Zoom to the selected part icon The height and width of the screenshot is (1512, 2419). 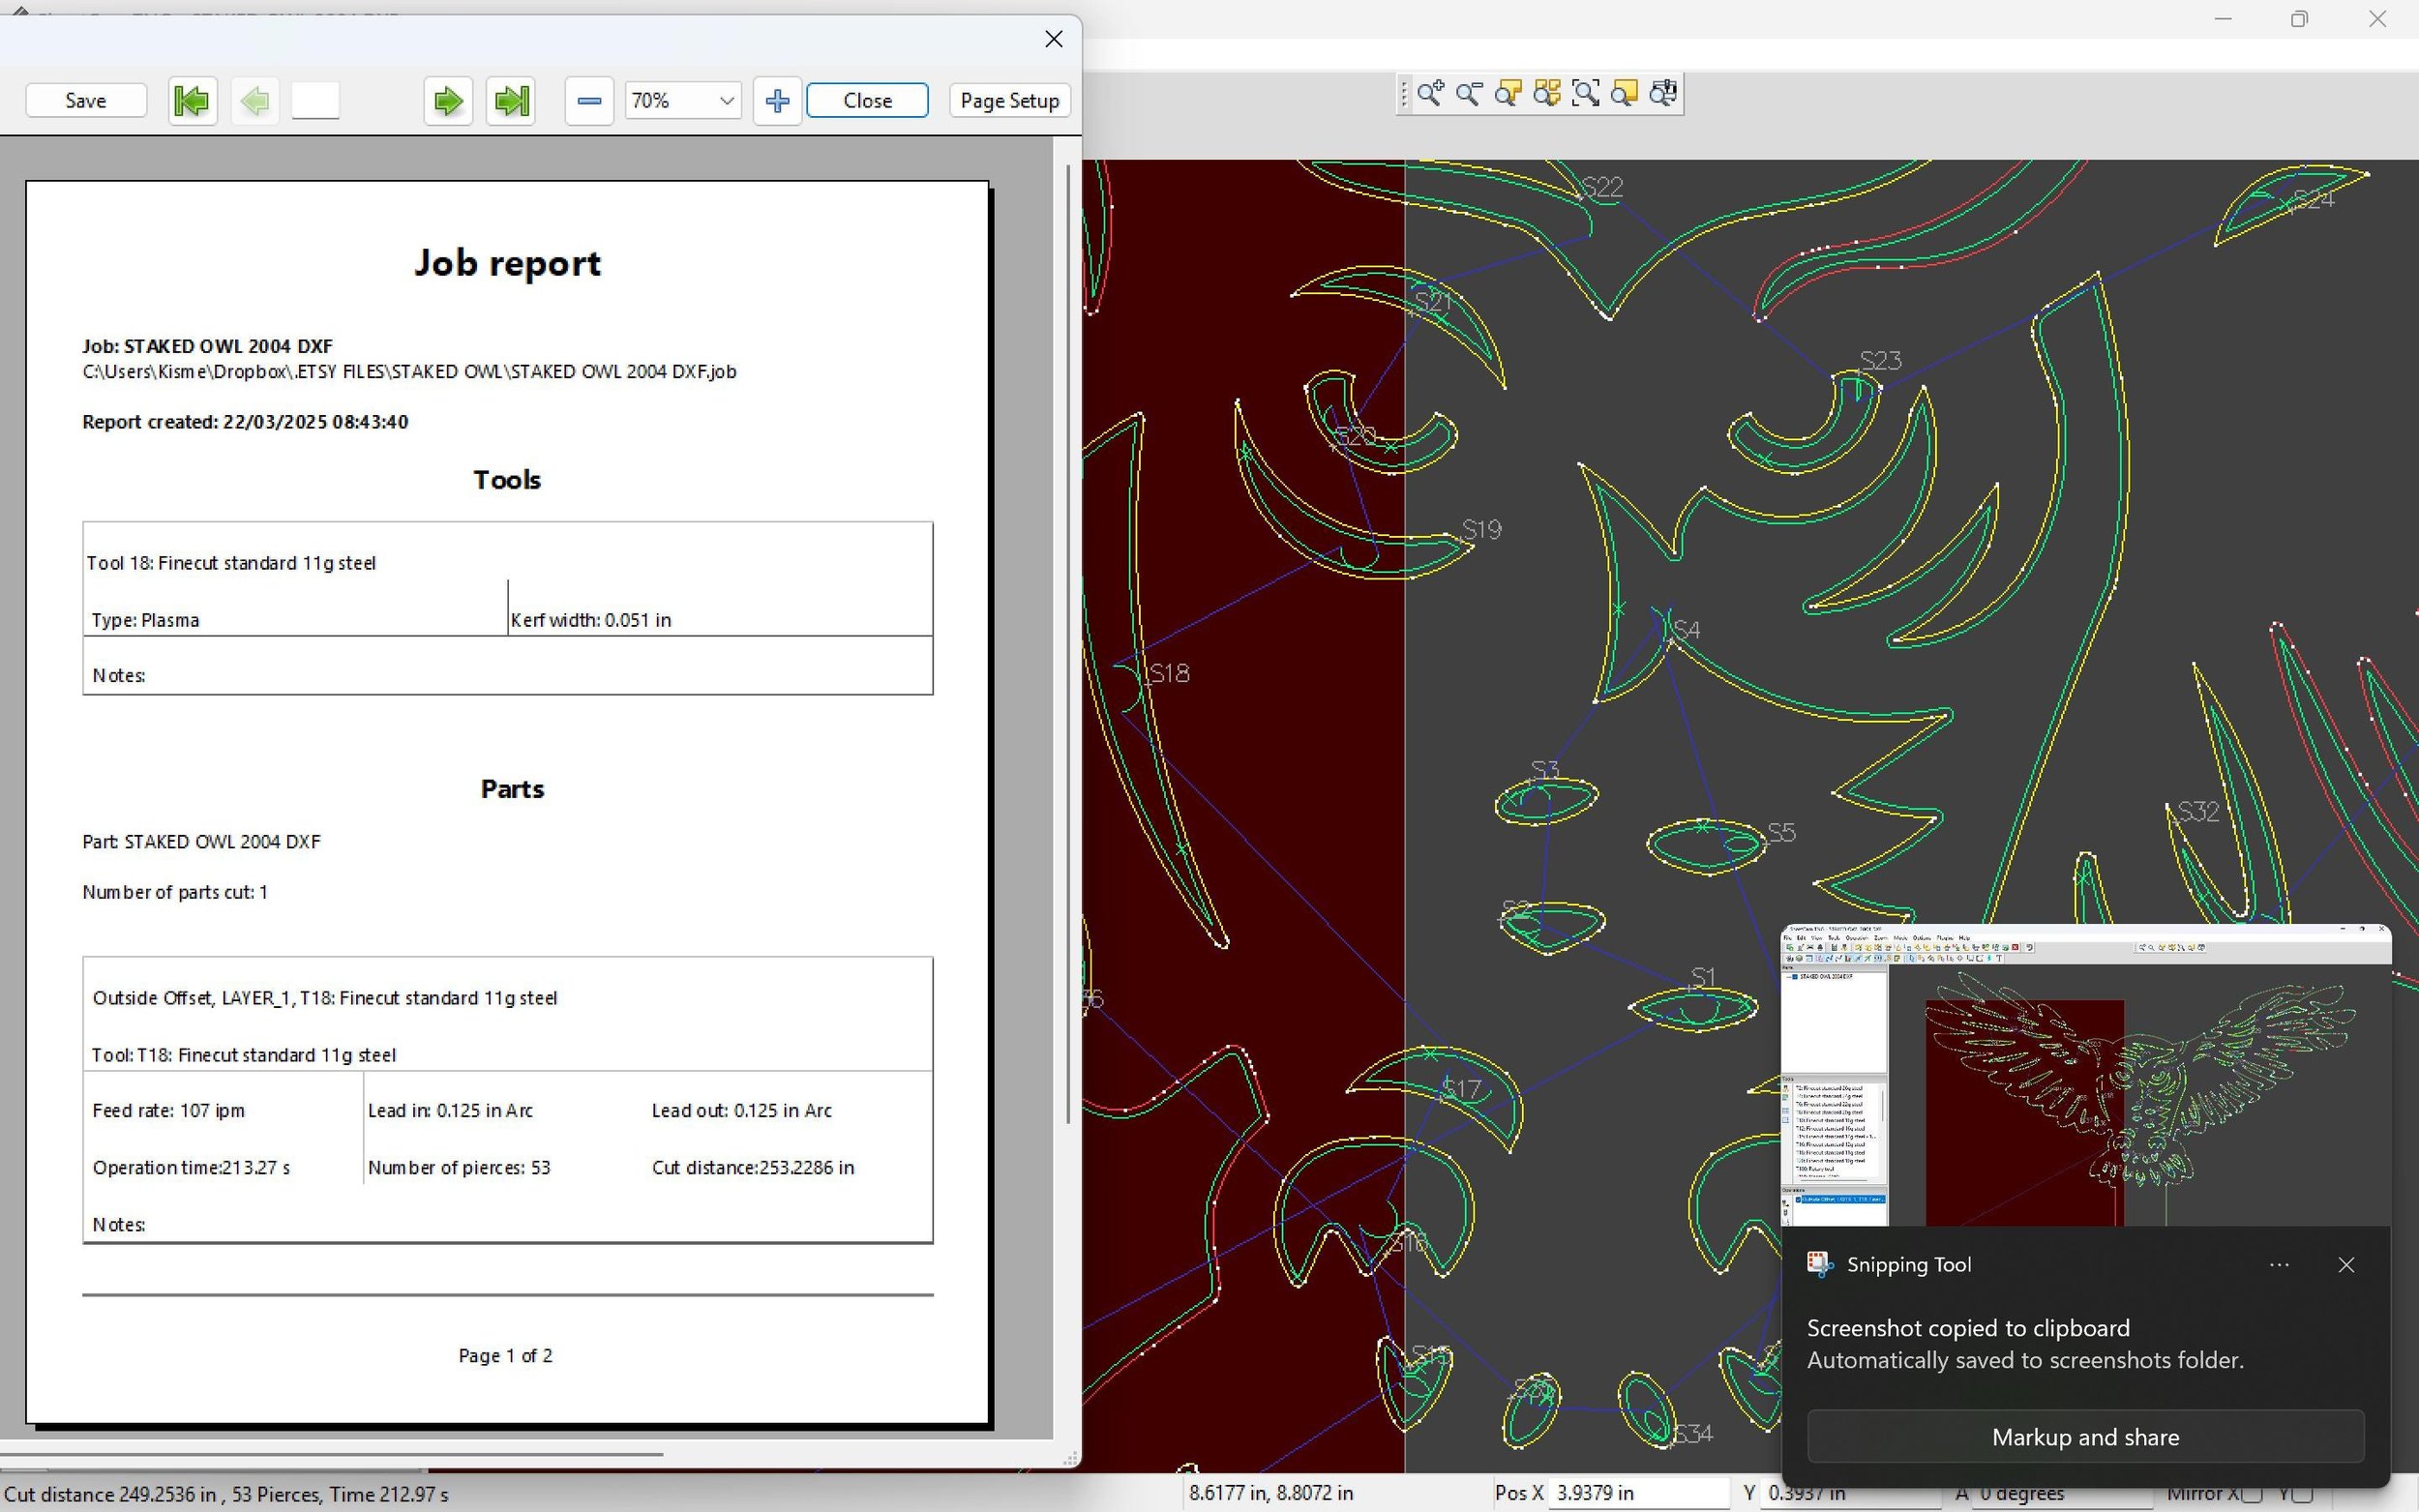1508,94
